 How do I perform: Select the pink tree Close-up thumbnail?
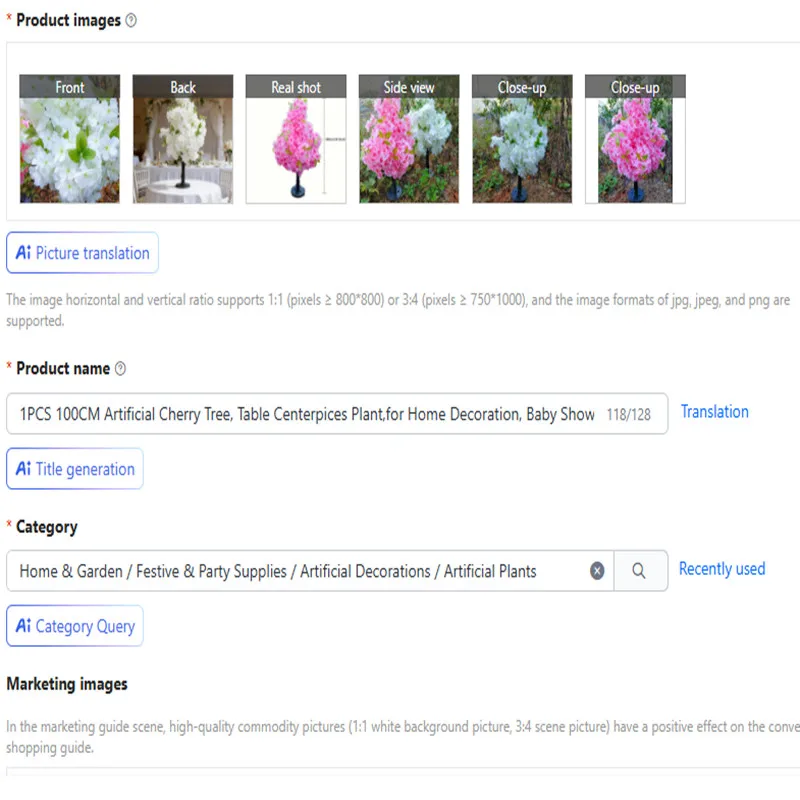[x=635, y=139]
